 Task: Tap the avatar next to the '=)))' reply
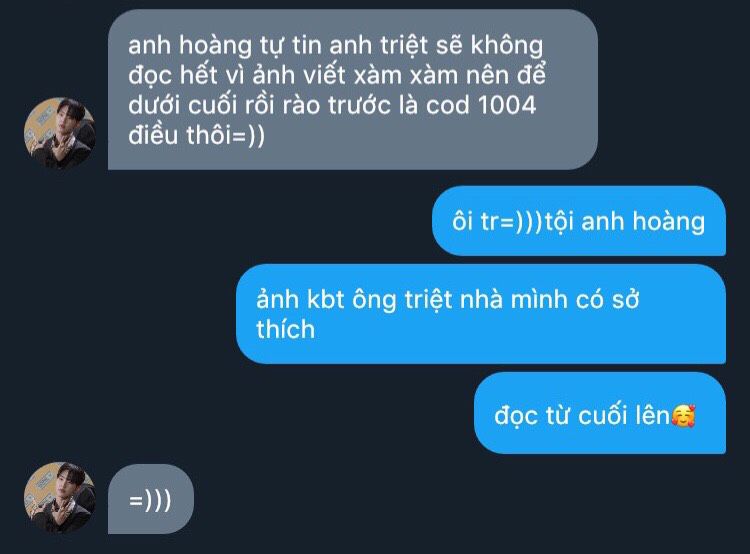tap(60, 498)
